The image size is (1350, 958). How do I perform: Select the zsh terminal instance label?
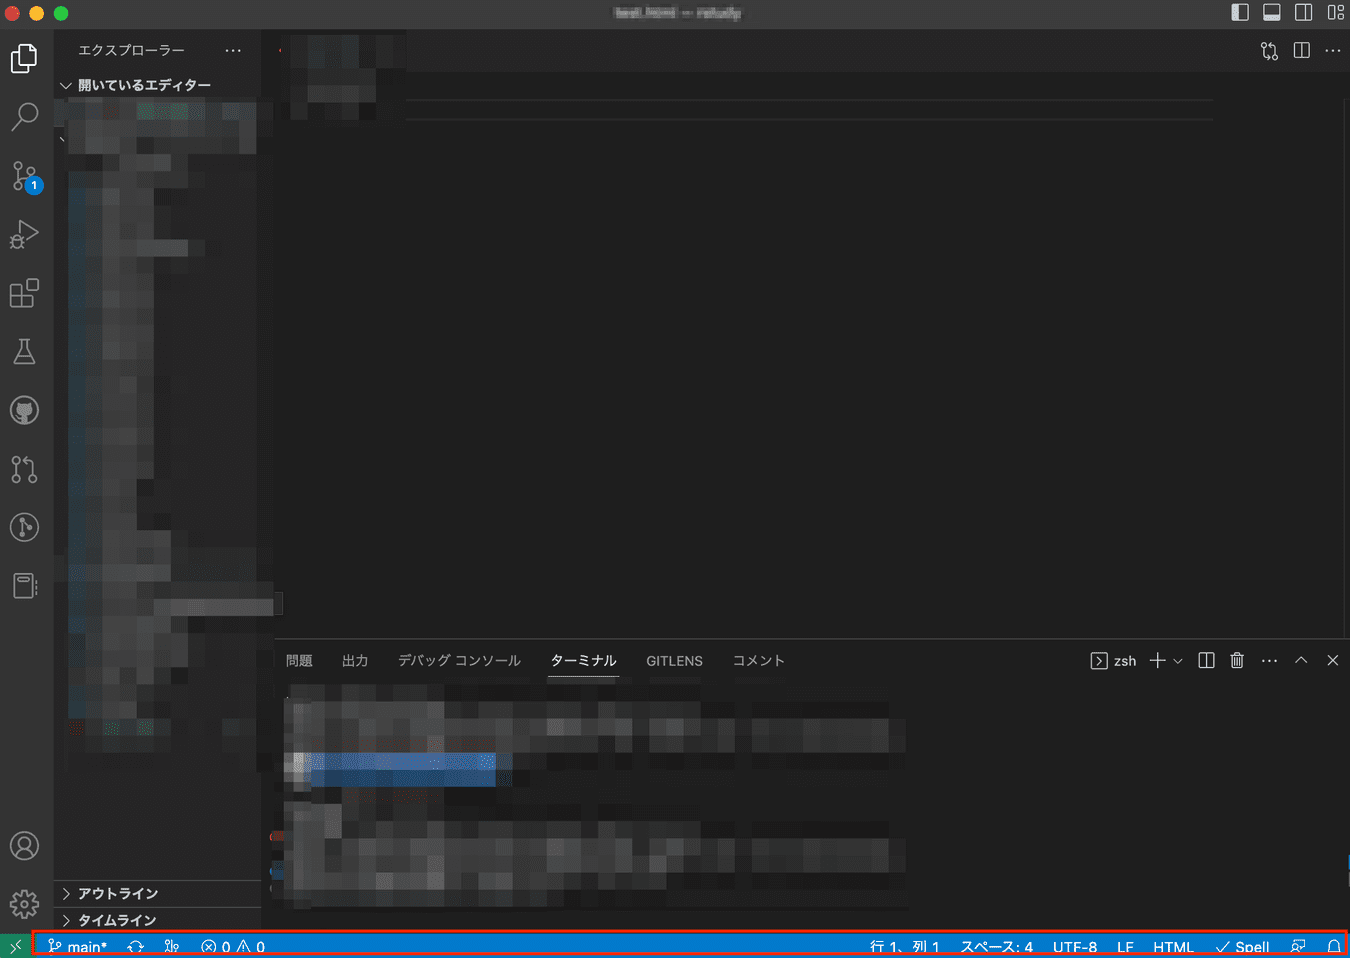tap(1113, 660)
